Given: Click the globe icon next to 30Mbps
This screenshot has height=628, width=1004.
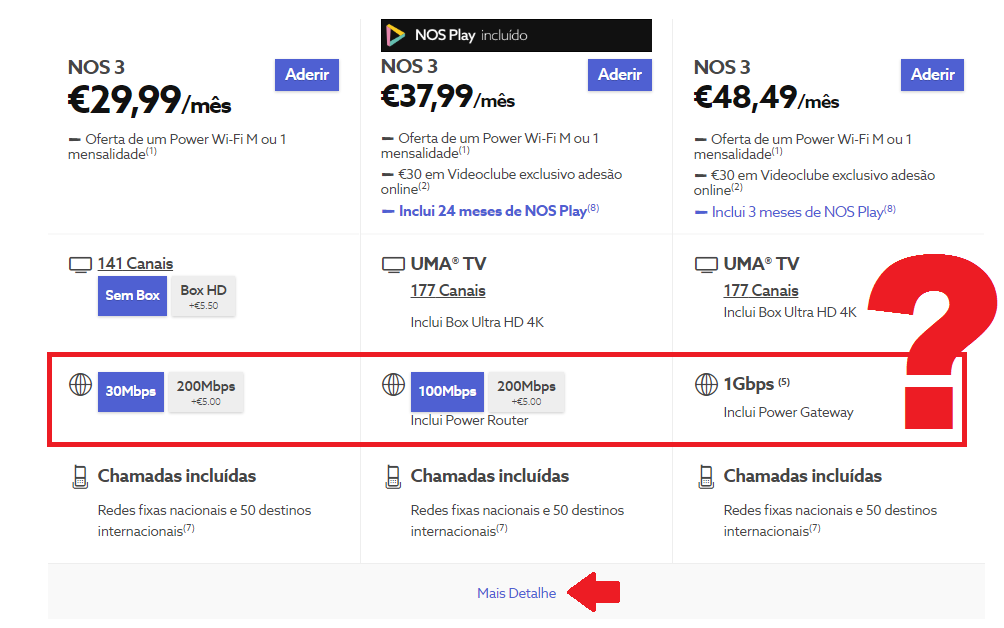Looking at the screenshot, I should pyautogui.click(x=80, y=385).
